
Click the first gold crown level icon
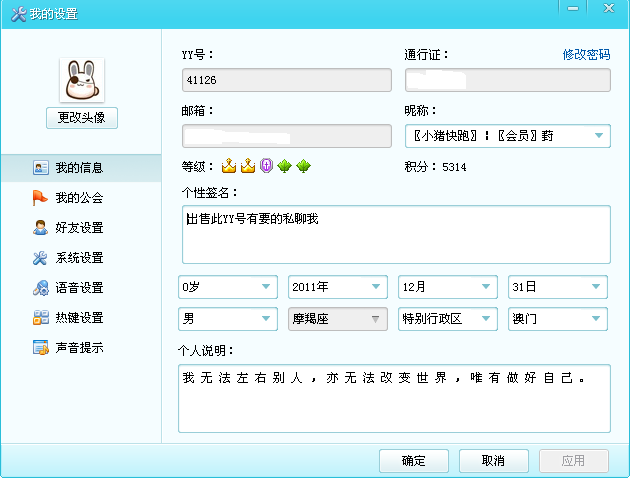(x=229, y=165)
